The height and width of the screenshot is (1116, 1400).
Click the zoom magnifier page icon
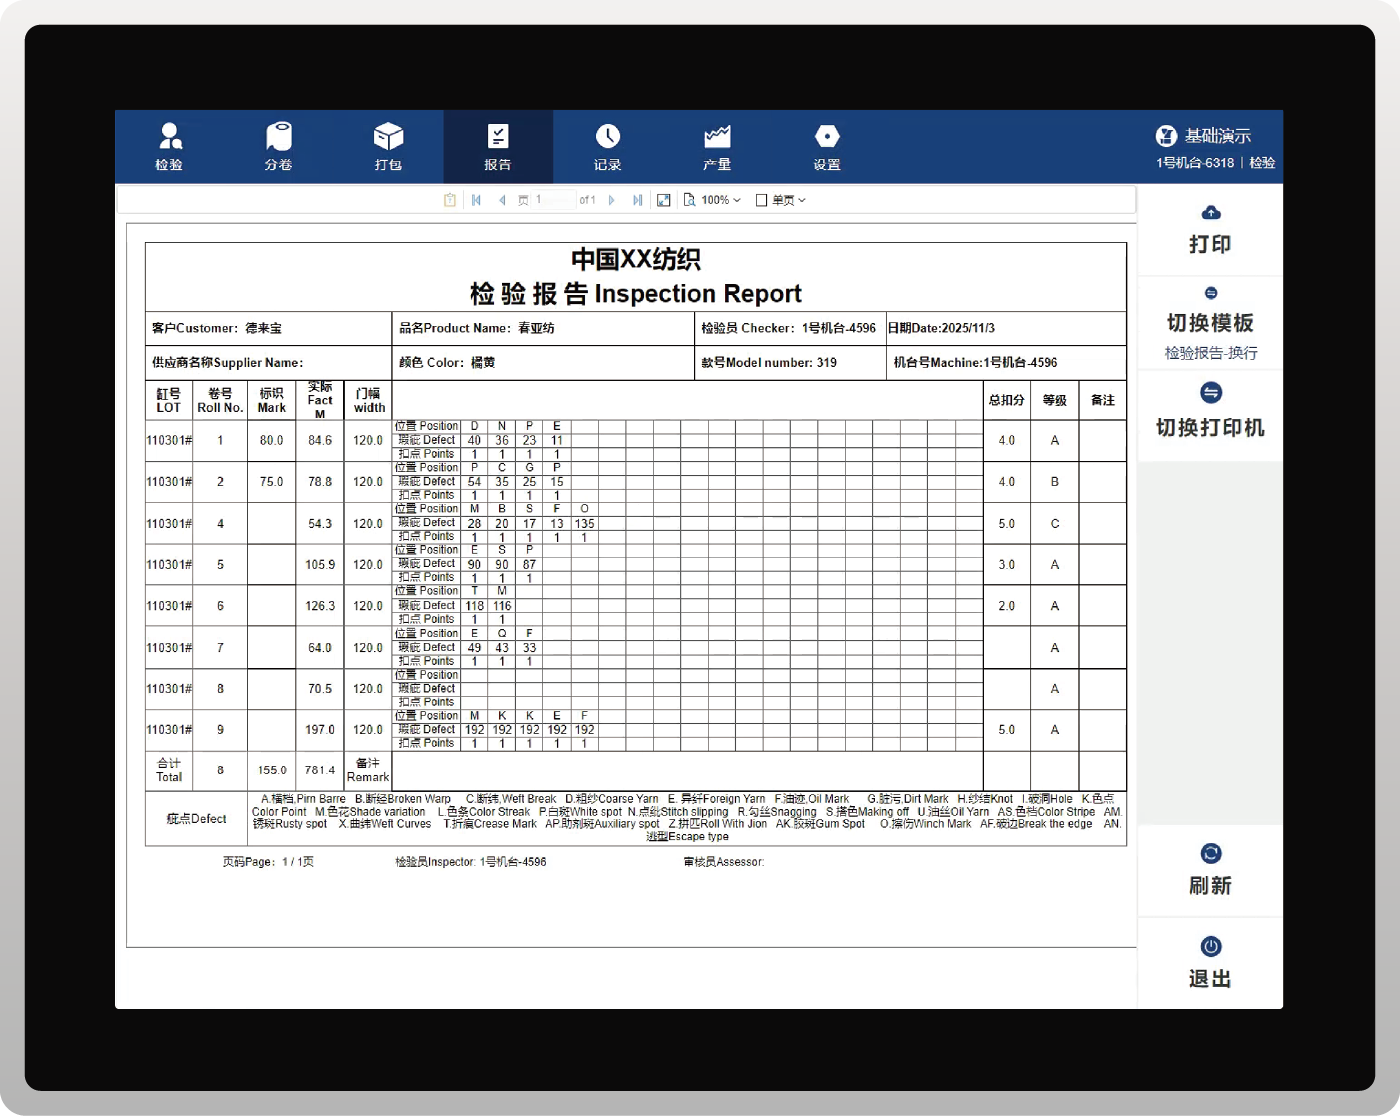pyautogui.click(x=690, y=200)
